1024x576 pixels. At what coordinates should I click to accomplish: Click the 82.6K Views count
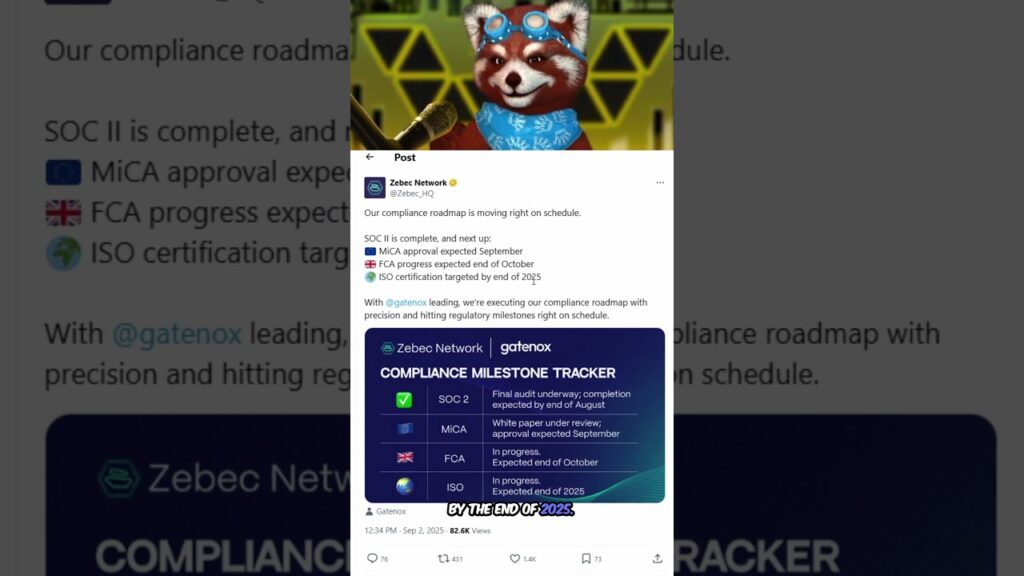pos(470,530)
